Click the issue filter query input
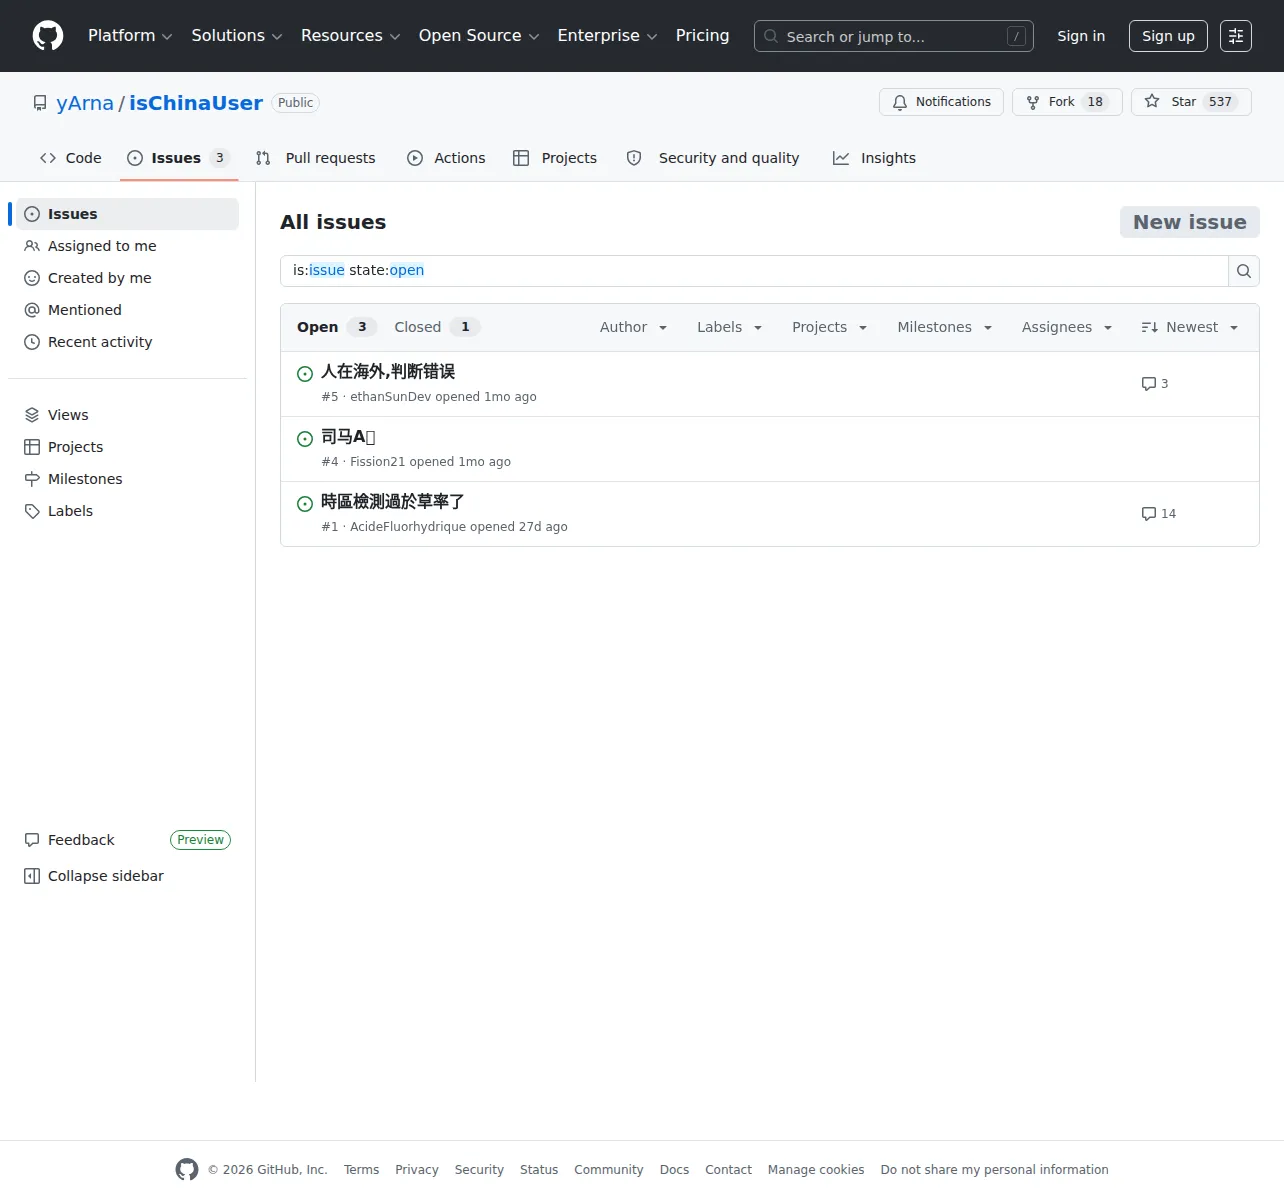 click(x=754, y=271)
